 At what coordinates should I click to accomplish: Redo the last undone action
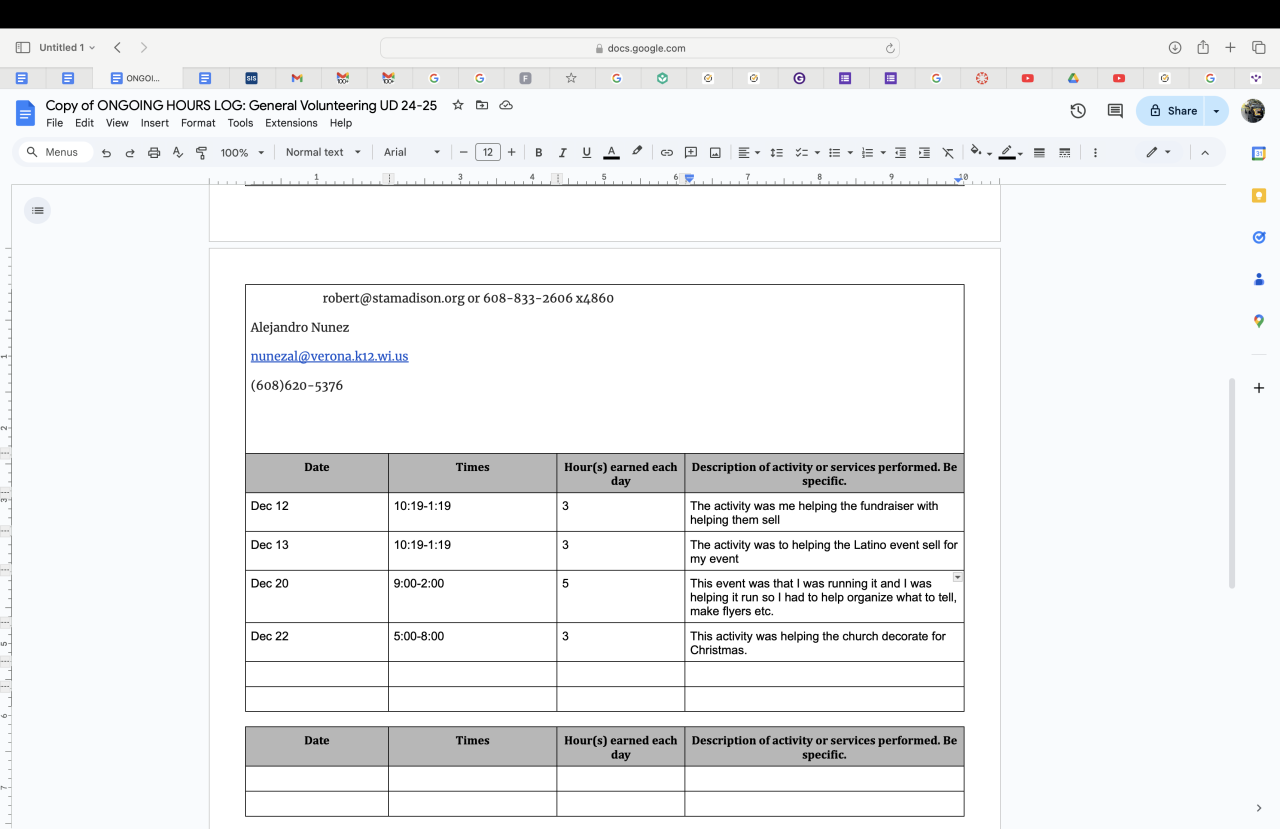[x=130, y=153]
